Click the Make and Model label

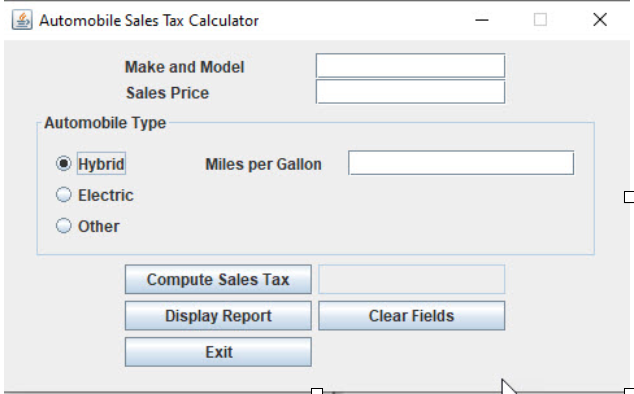184,67
